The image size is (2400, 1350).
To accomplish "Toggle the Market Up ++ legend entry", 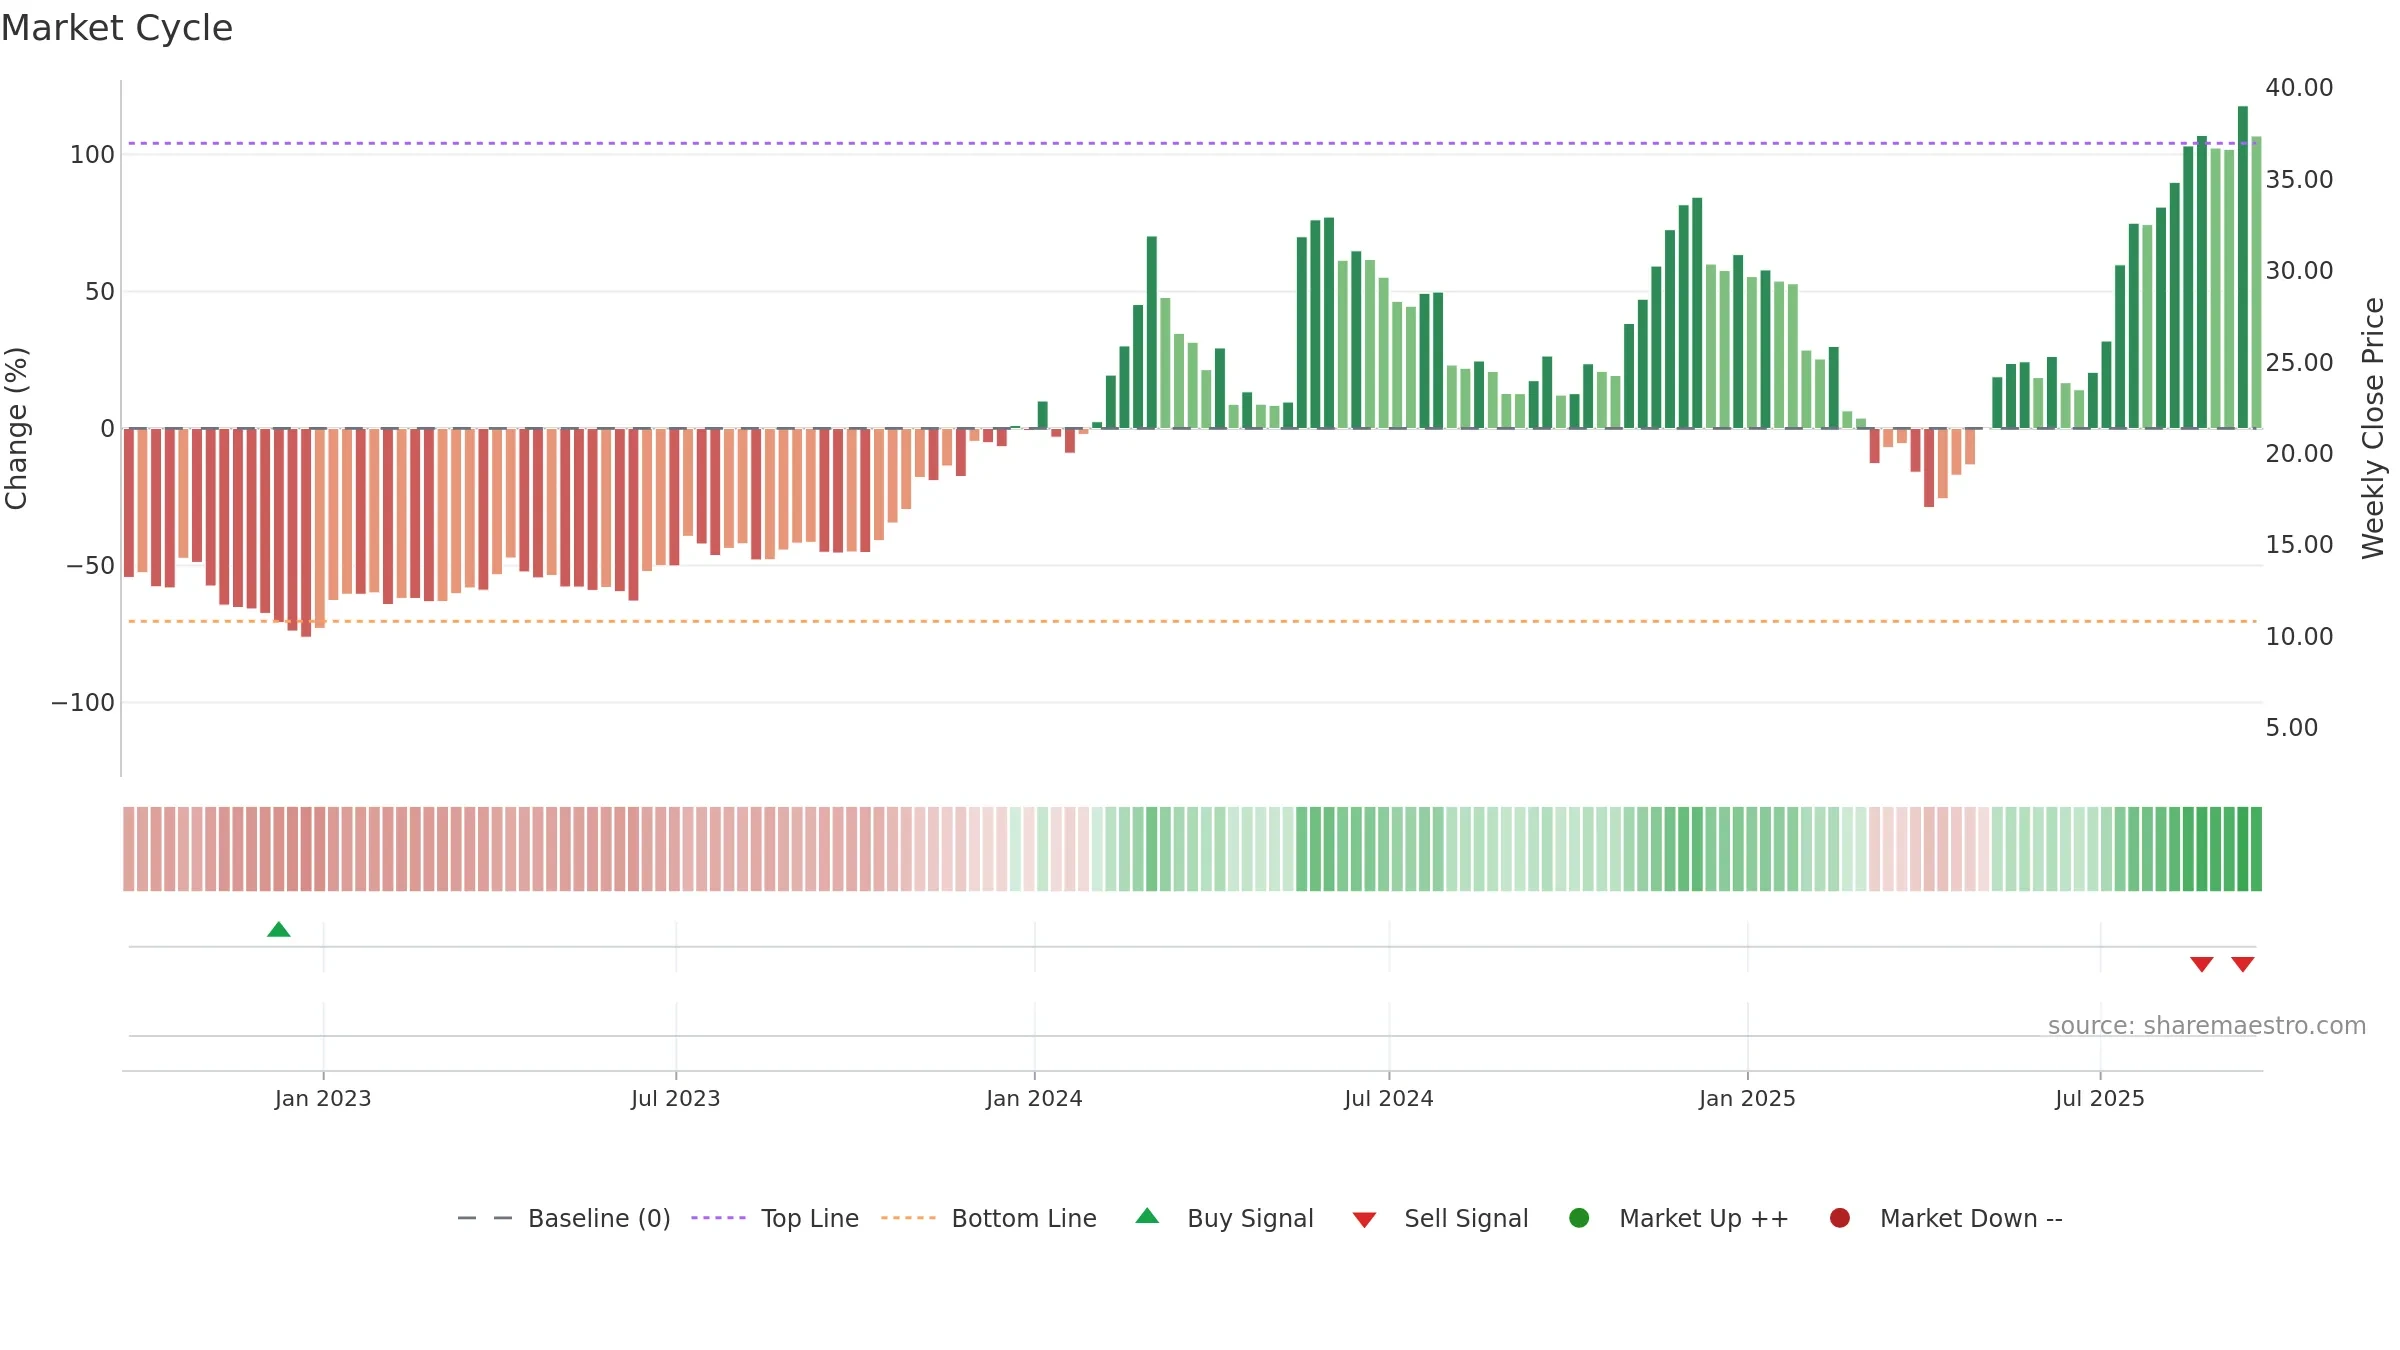I will tap(1679, 1218).
